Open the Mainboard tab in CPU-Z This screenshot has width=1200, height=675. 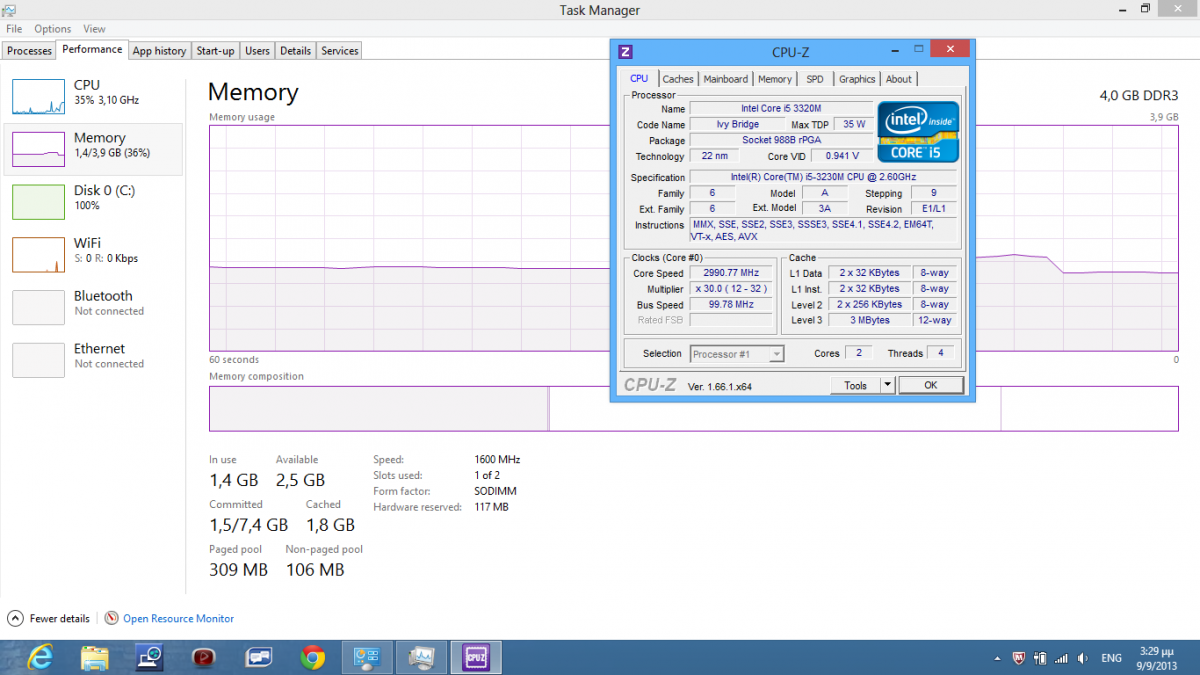pos(725,79)
